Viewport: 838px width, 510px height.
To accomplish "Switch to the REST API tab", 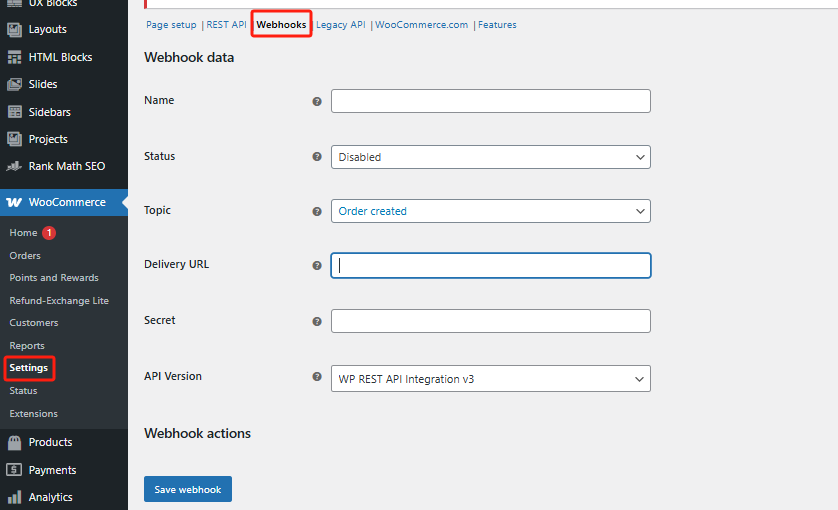I will (x=226, y=25).
